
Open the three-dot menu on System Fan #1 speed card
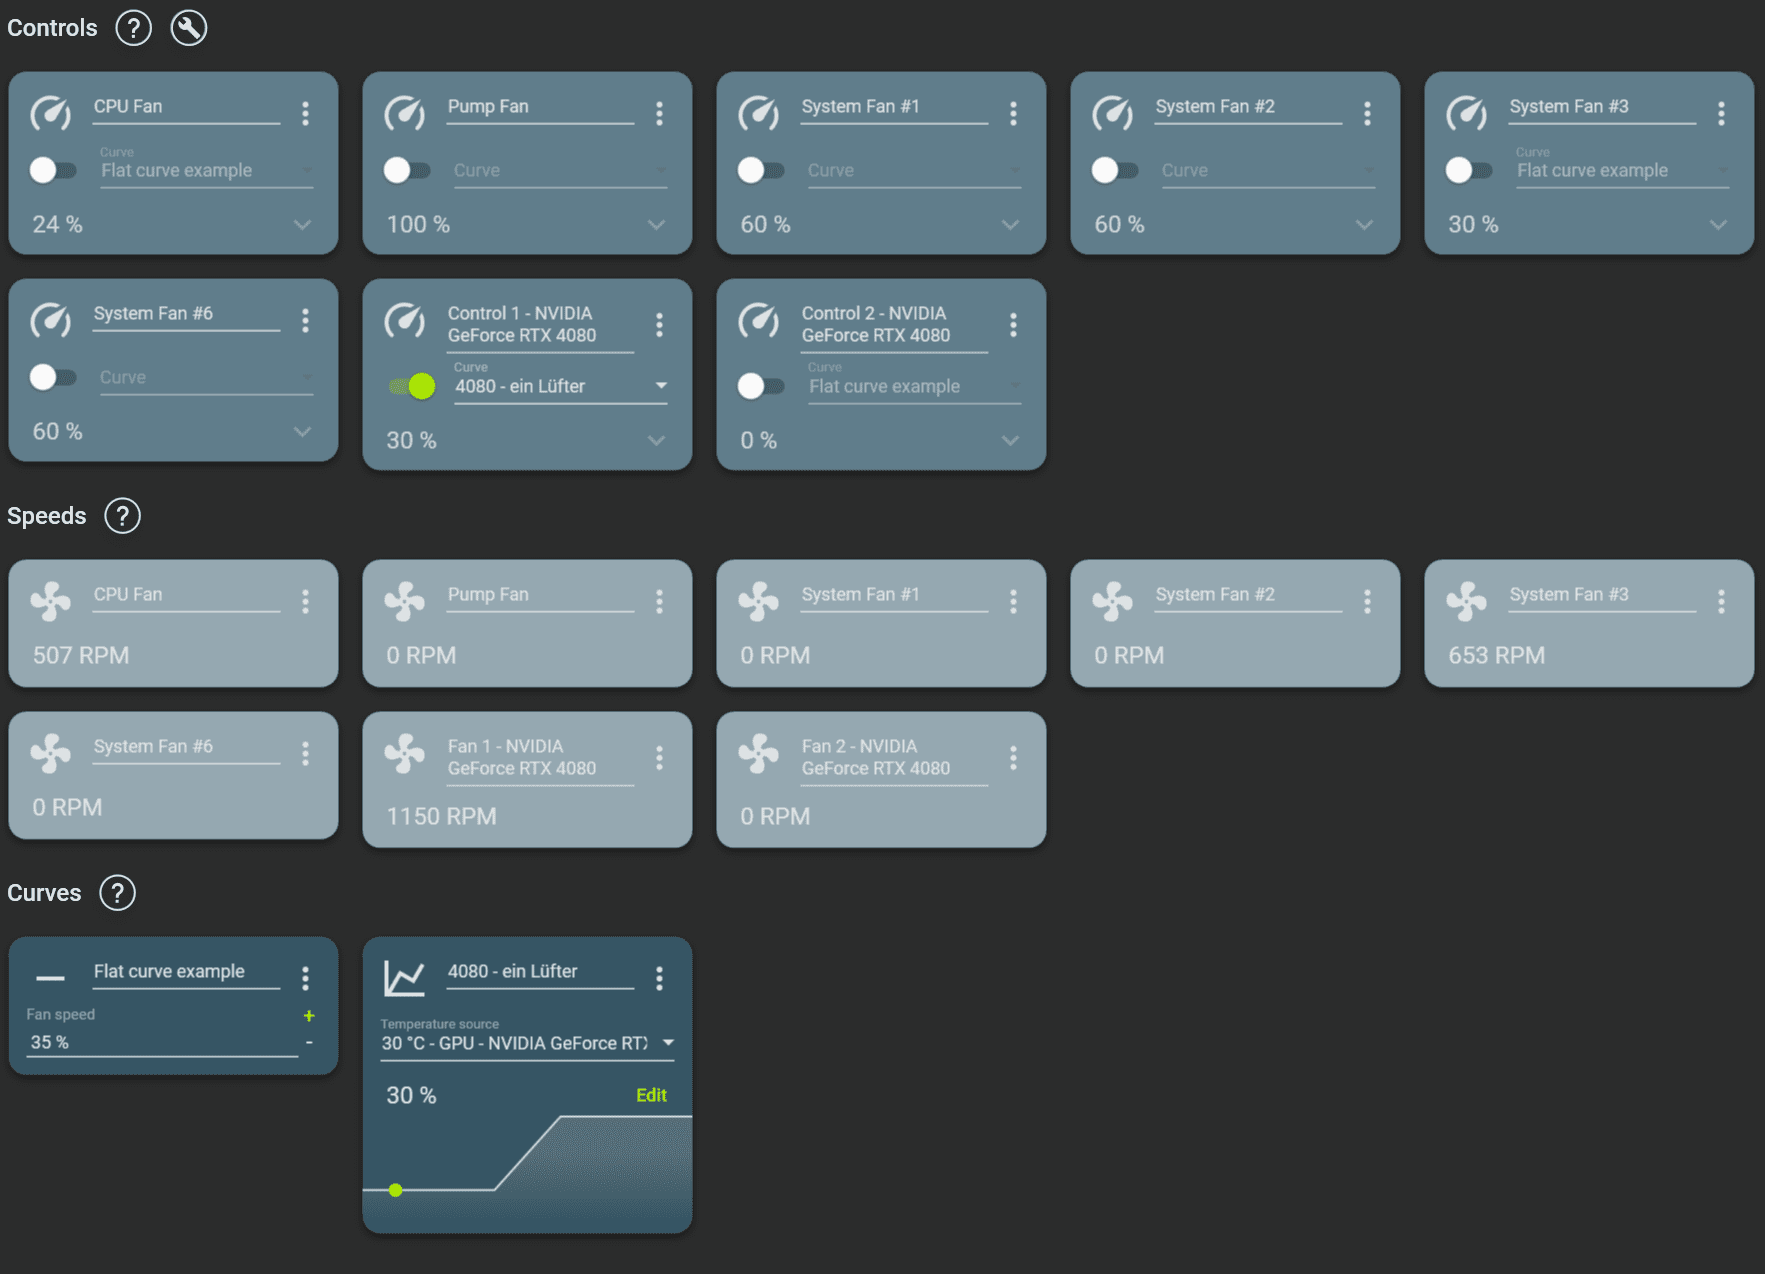tap(1013, 601)
